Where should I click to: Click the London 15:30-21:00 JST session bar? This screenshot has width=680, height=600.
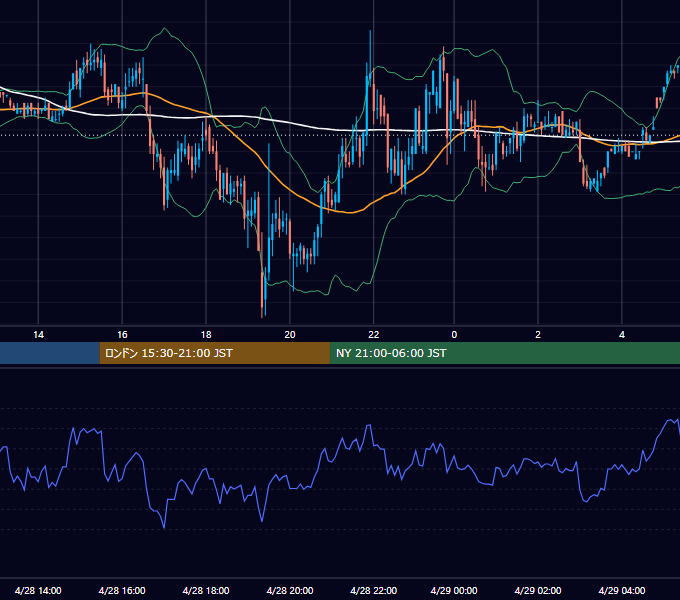215,353
